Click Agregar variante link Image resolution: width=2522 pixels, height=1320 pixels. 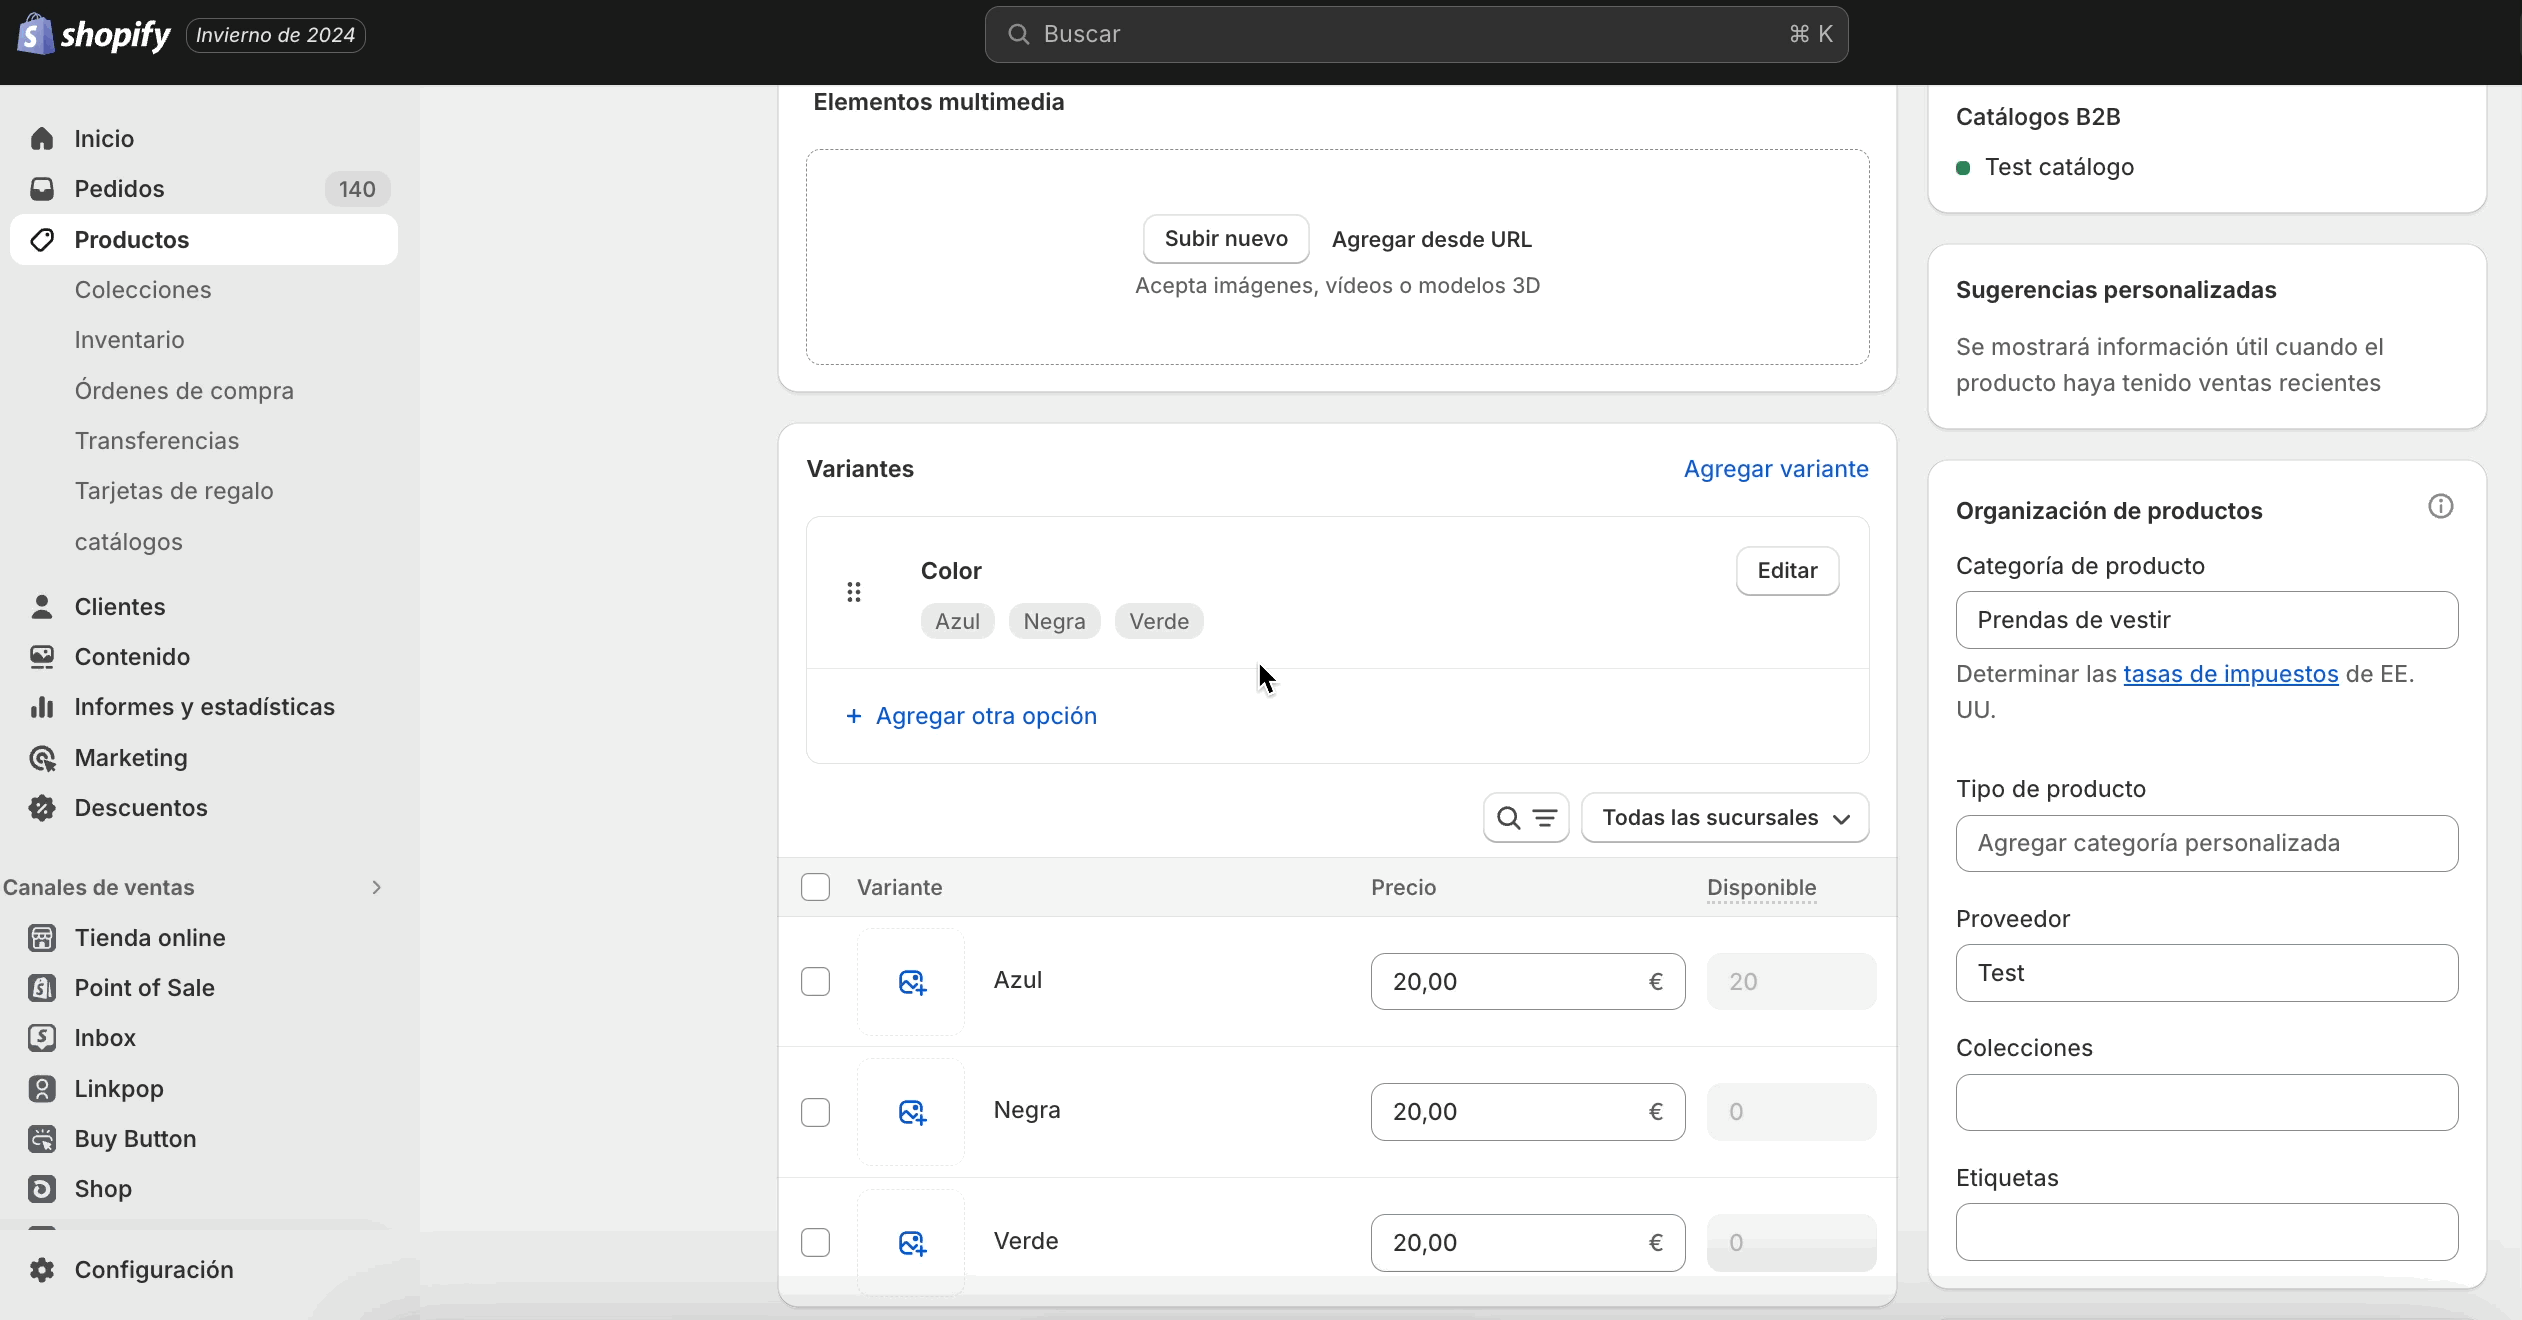(x=1775, y=469)
